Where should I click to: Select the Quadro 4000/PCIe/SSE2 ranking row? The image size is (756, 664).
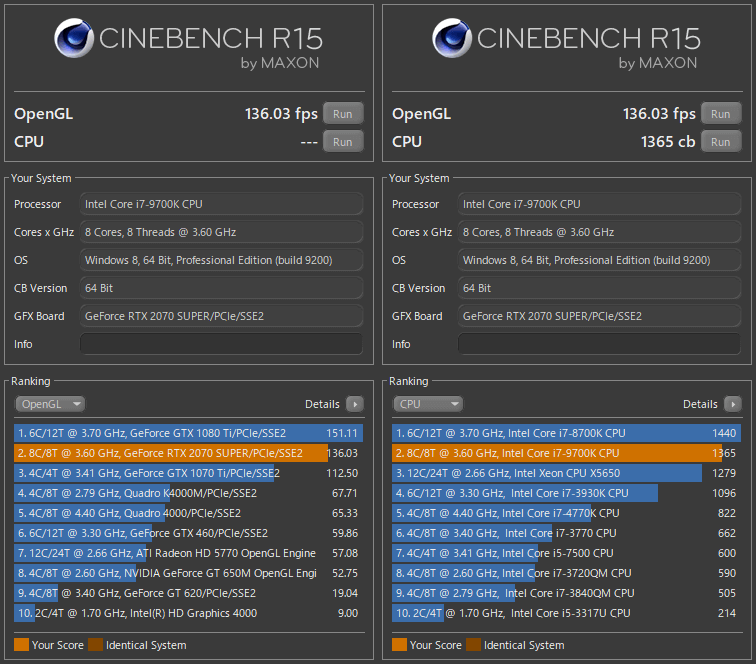[x=189, y=513]
